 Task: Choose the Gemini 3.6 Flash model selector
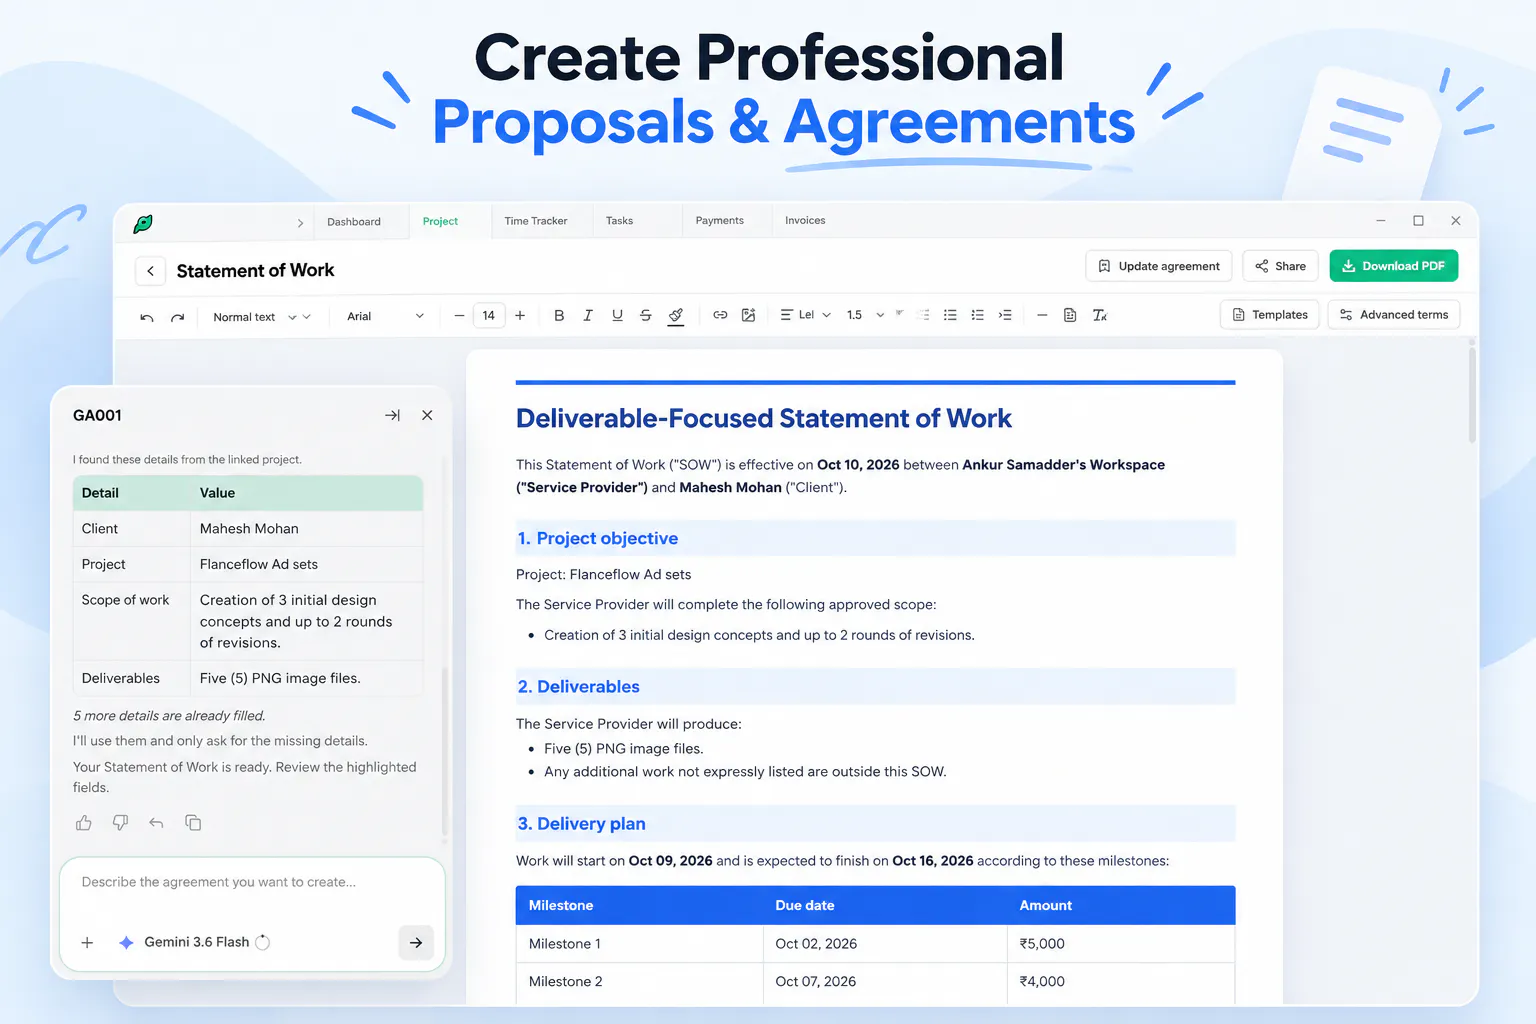[x=194, y=942]
